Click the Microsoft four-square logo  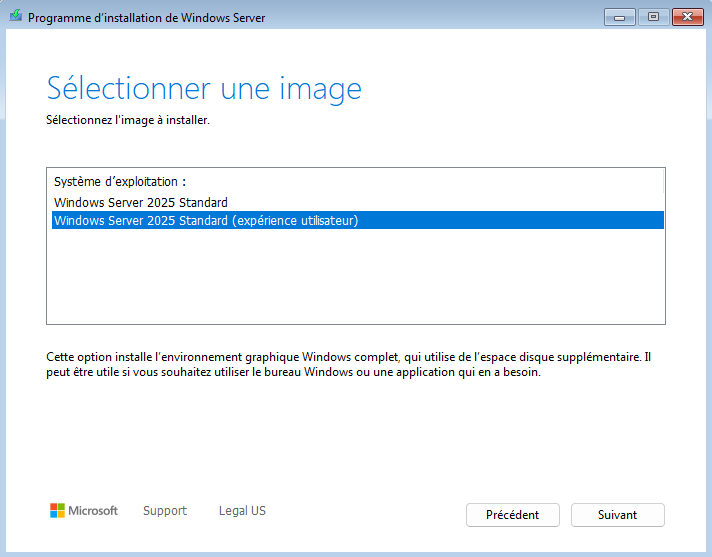click(57, 511)
